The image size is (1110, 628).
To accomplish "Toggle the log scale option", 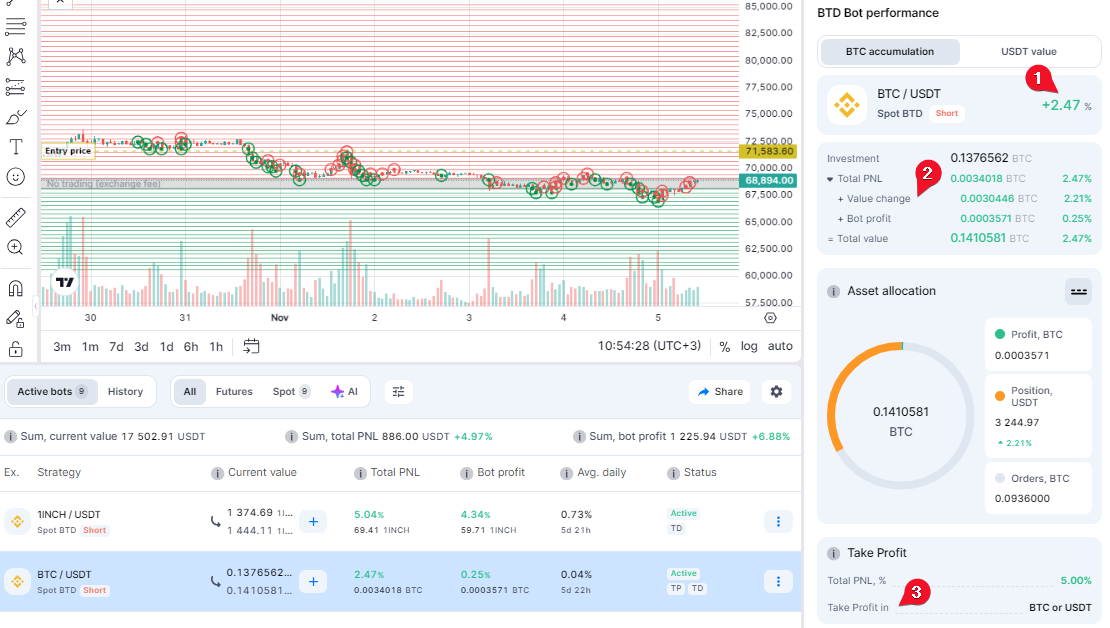I will click(x=749, y=346).
